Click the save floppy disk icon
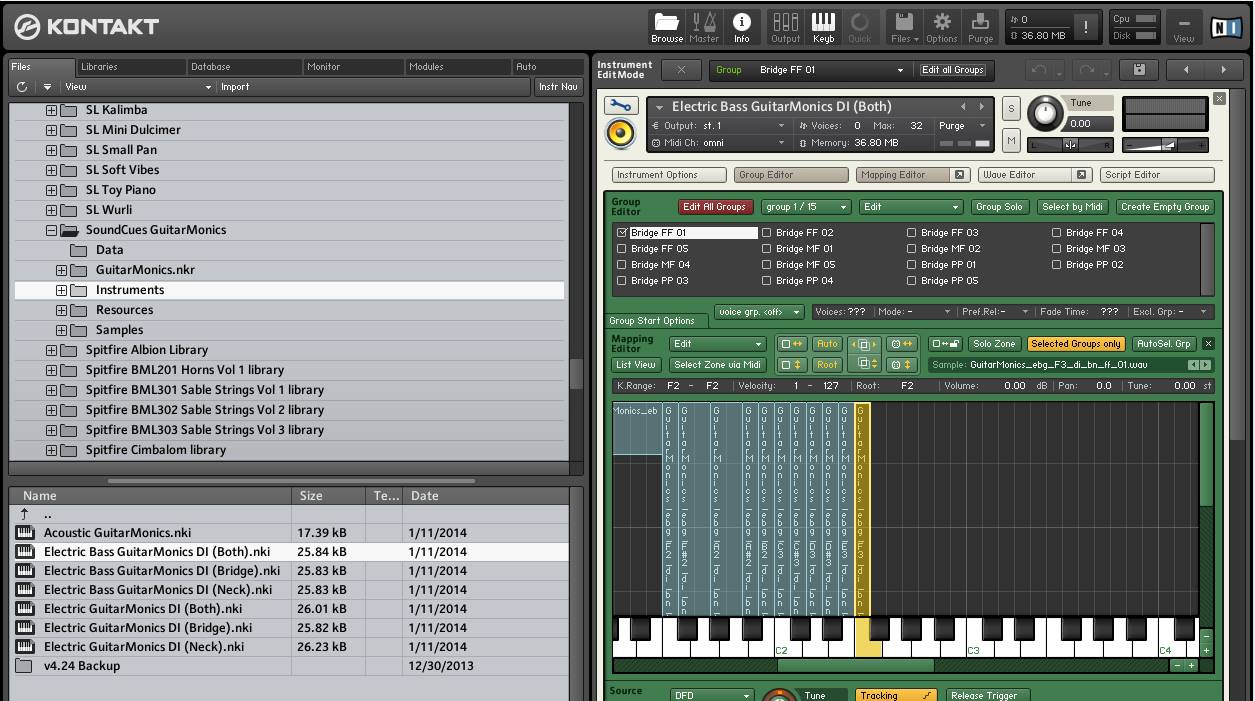The image size is (1255, 701). click(1139, 70)
